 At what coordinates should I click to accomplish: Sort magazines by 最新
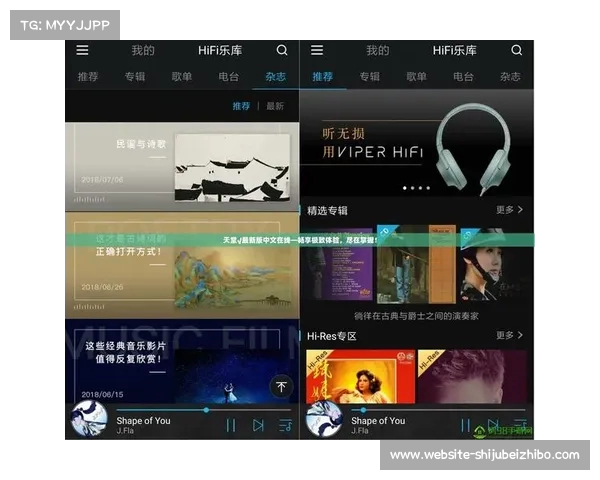(275, 106)
